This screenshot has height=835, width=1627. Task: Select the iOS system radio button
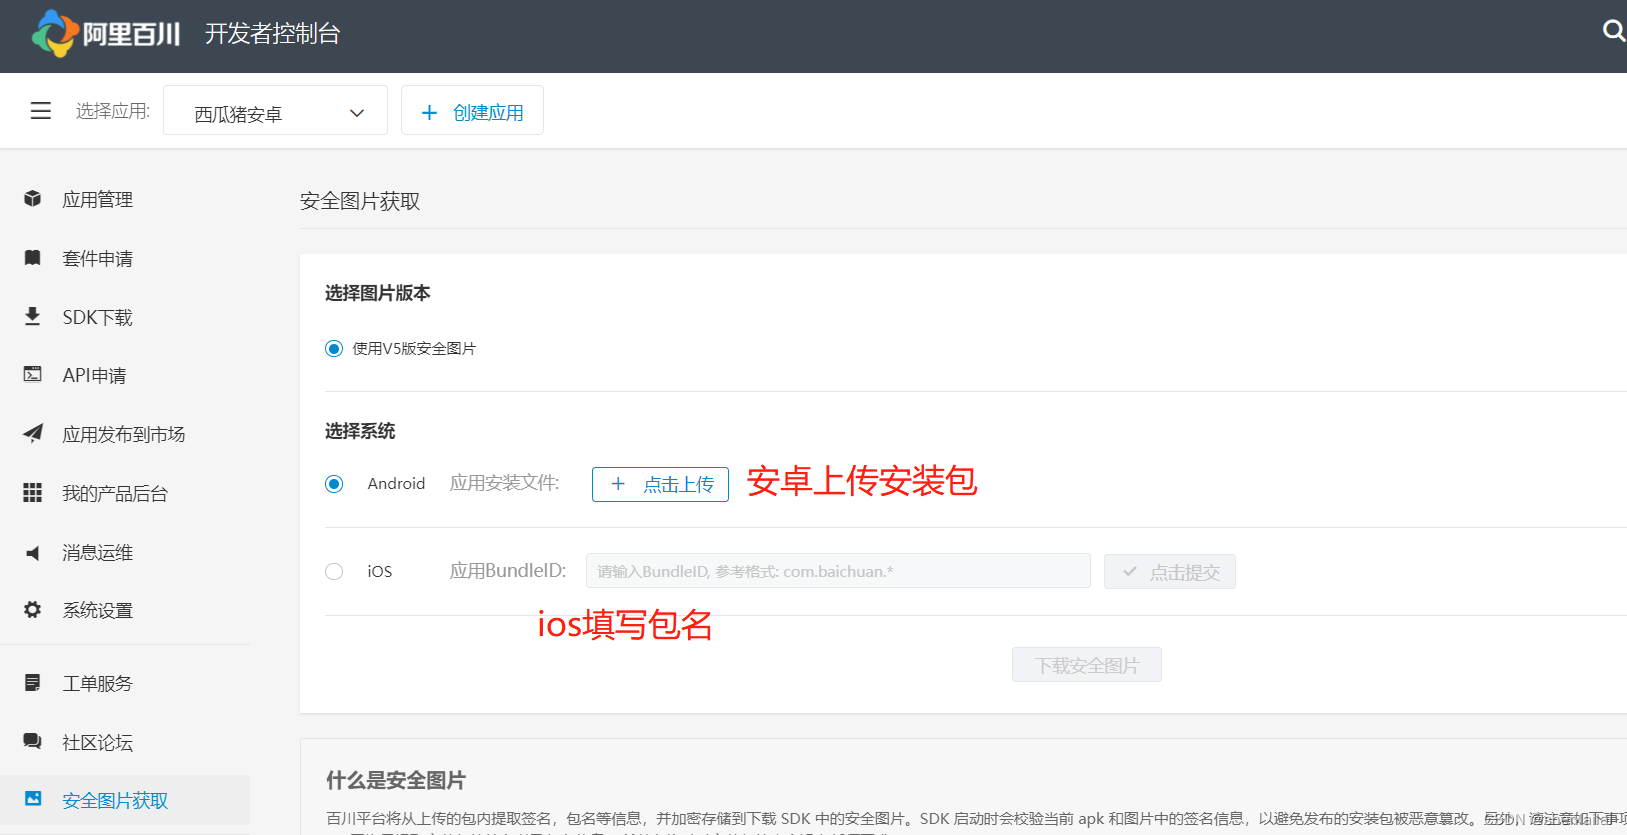point(334,571)
